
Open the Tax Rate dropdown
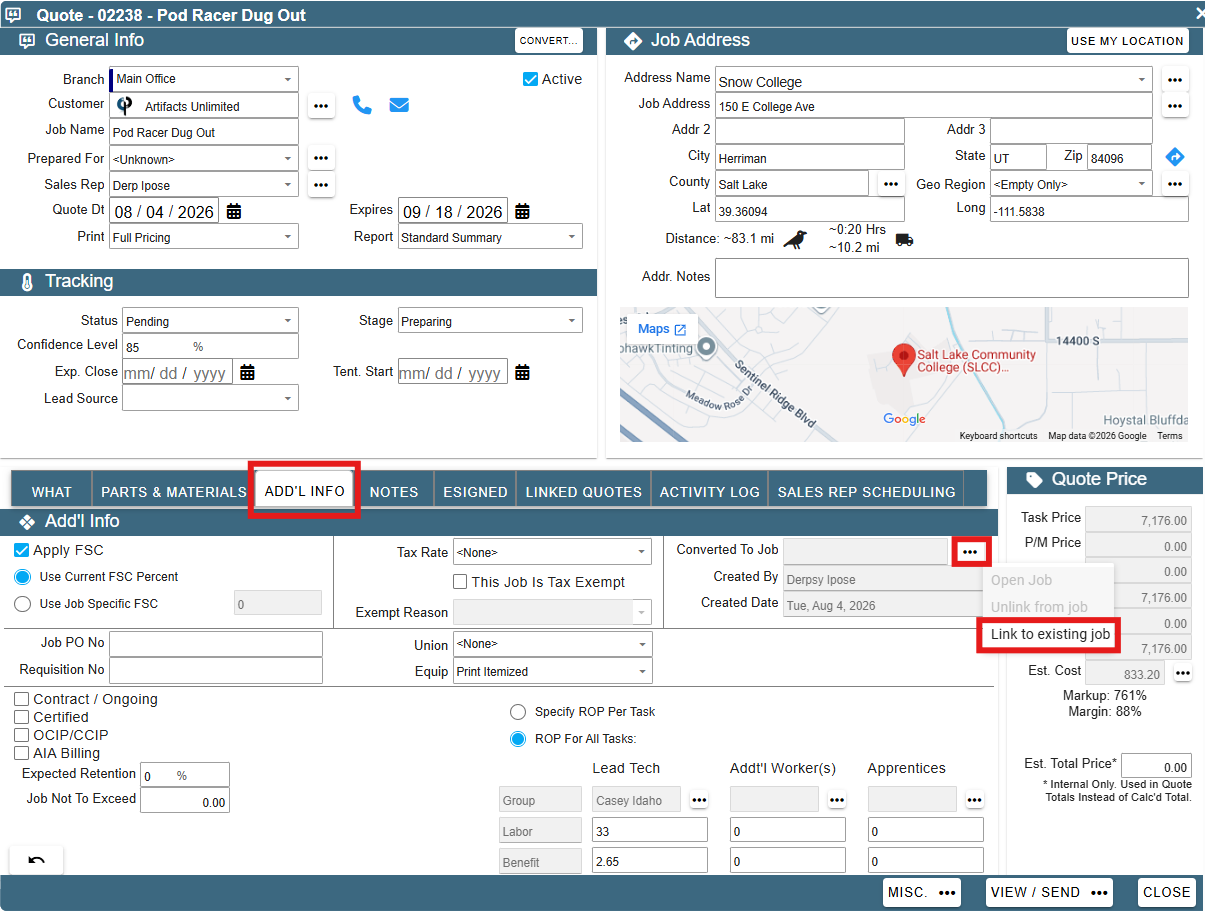[553, 552]
